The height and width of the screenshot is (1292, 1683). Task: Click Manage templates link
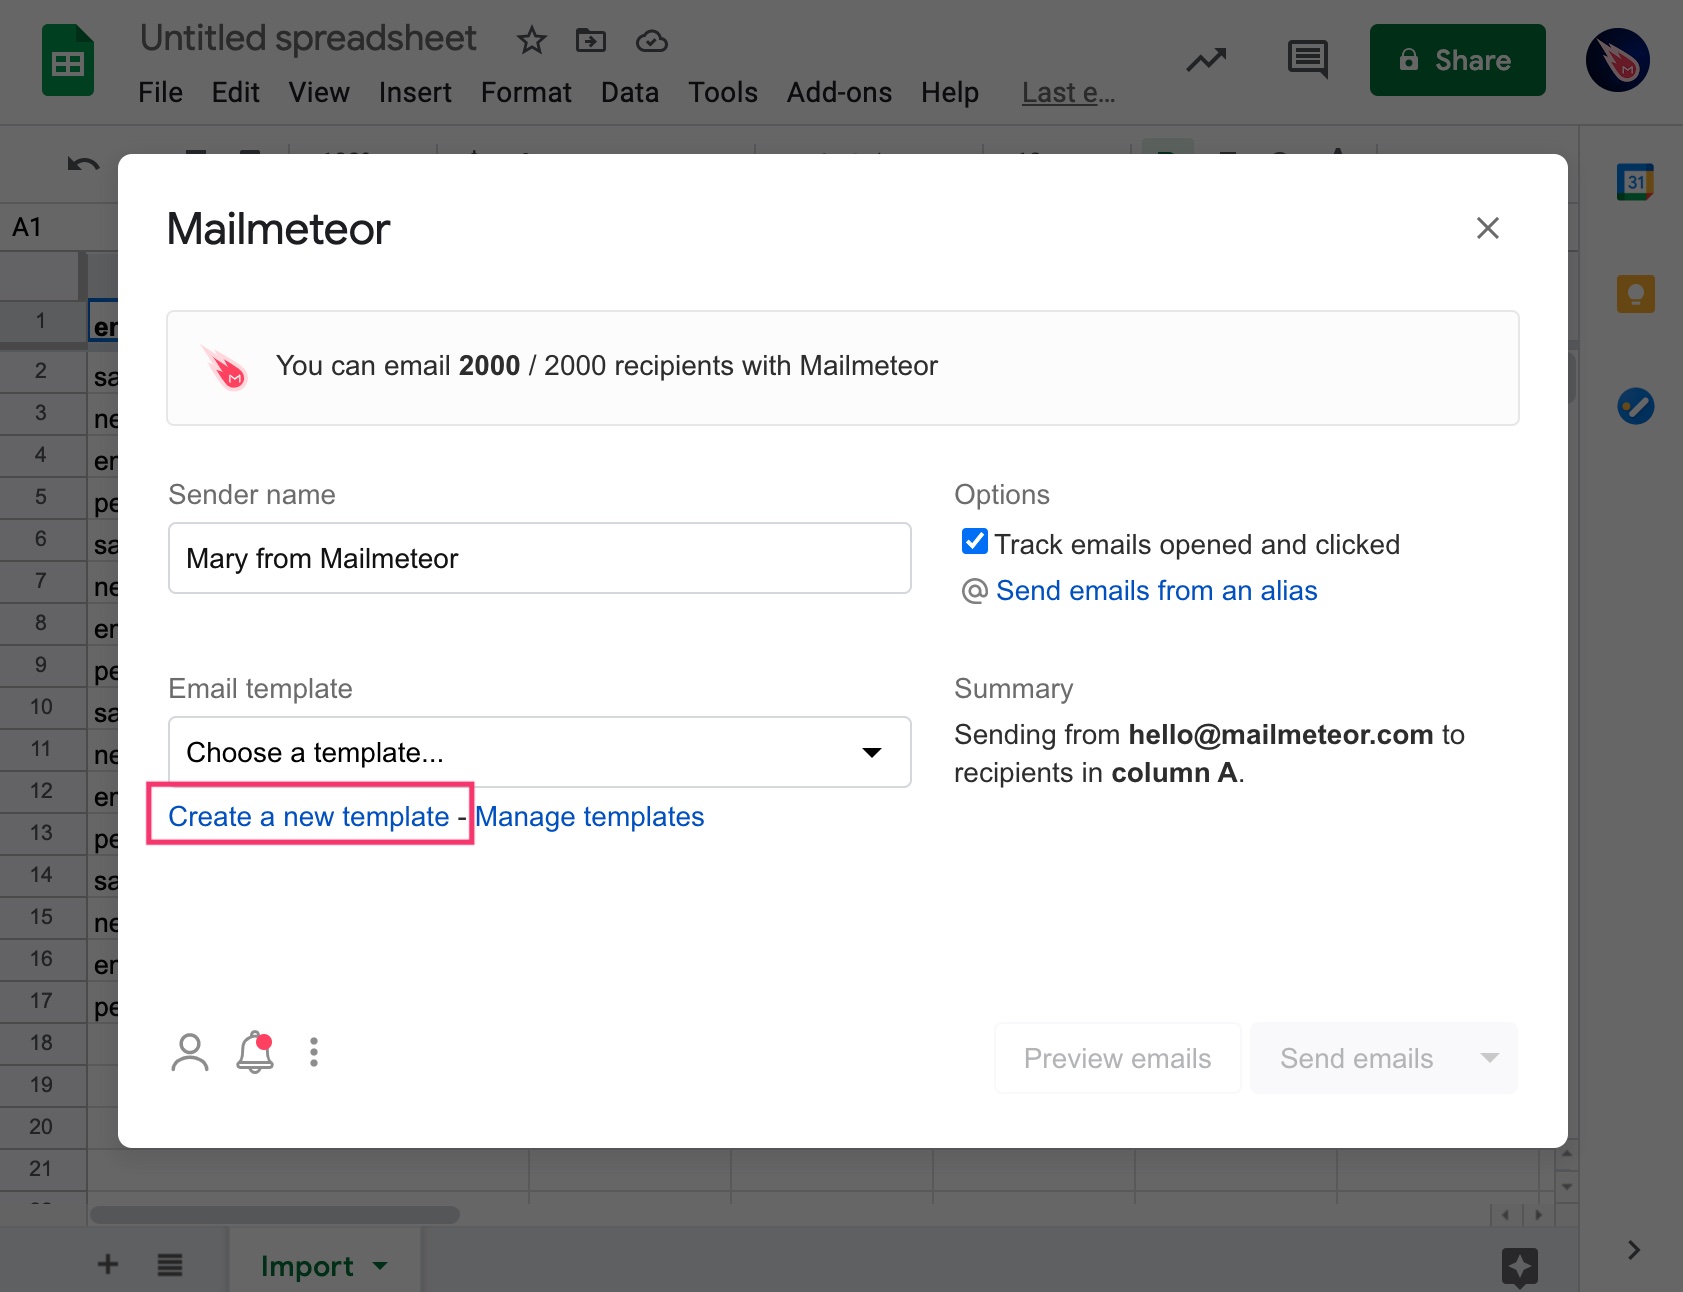coord(589,816)
